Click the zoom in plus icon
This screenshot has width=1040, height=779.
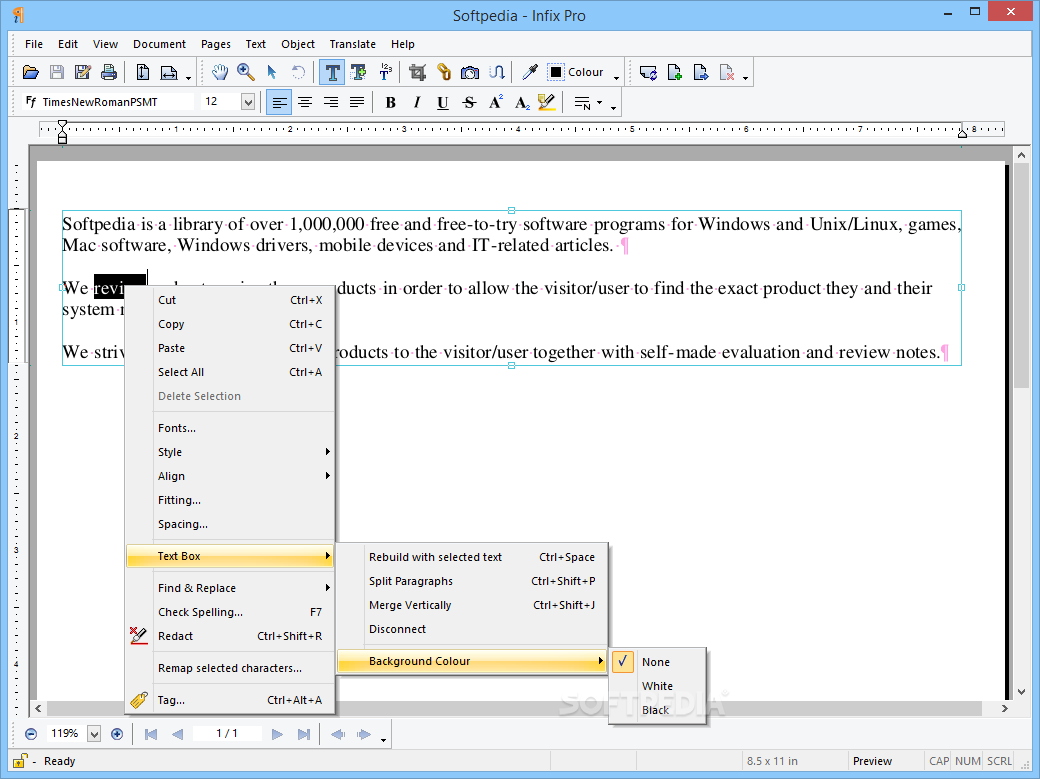coord(117,734)
